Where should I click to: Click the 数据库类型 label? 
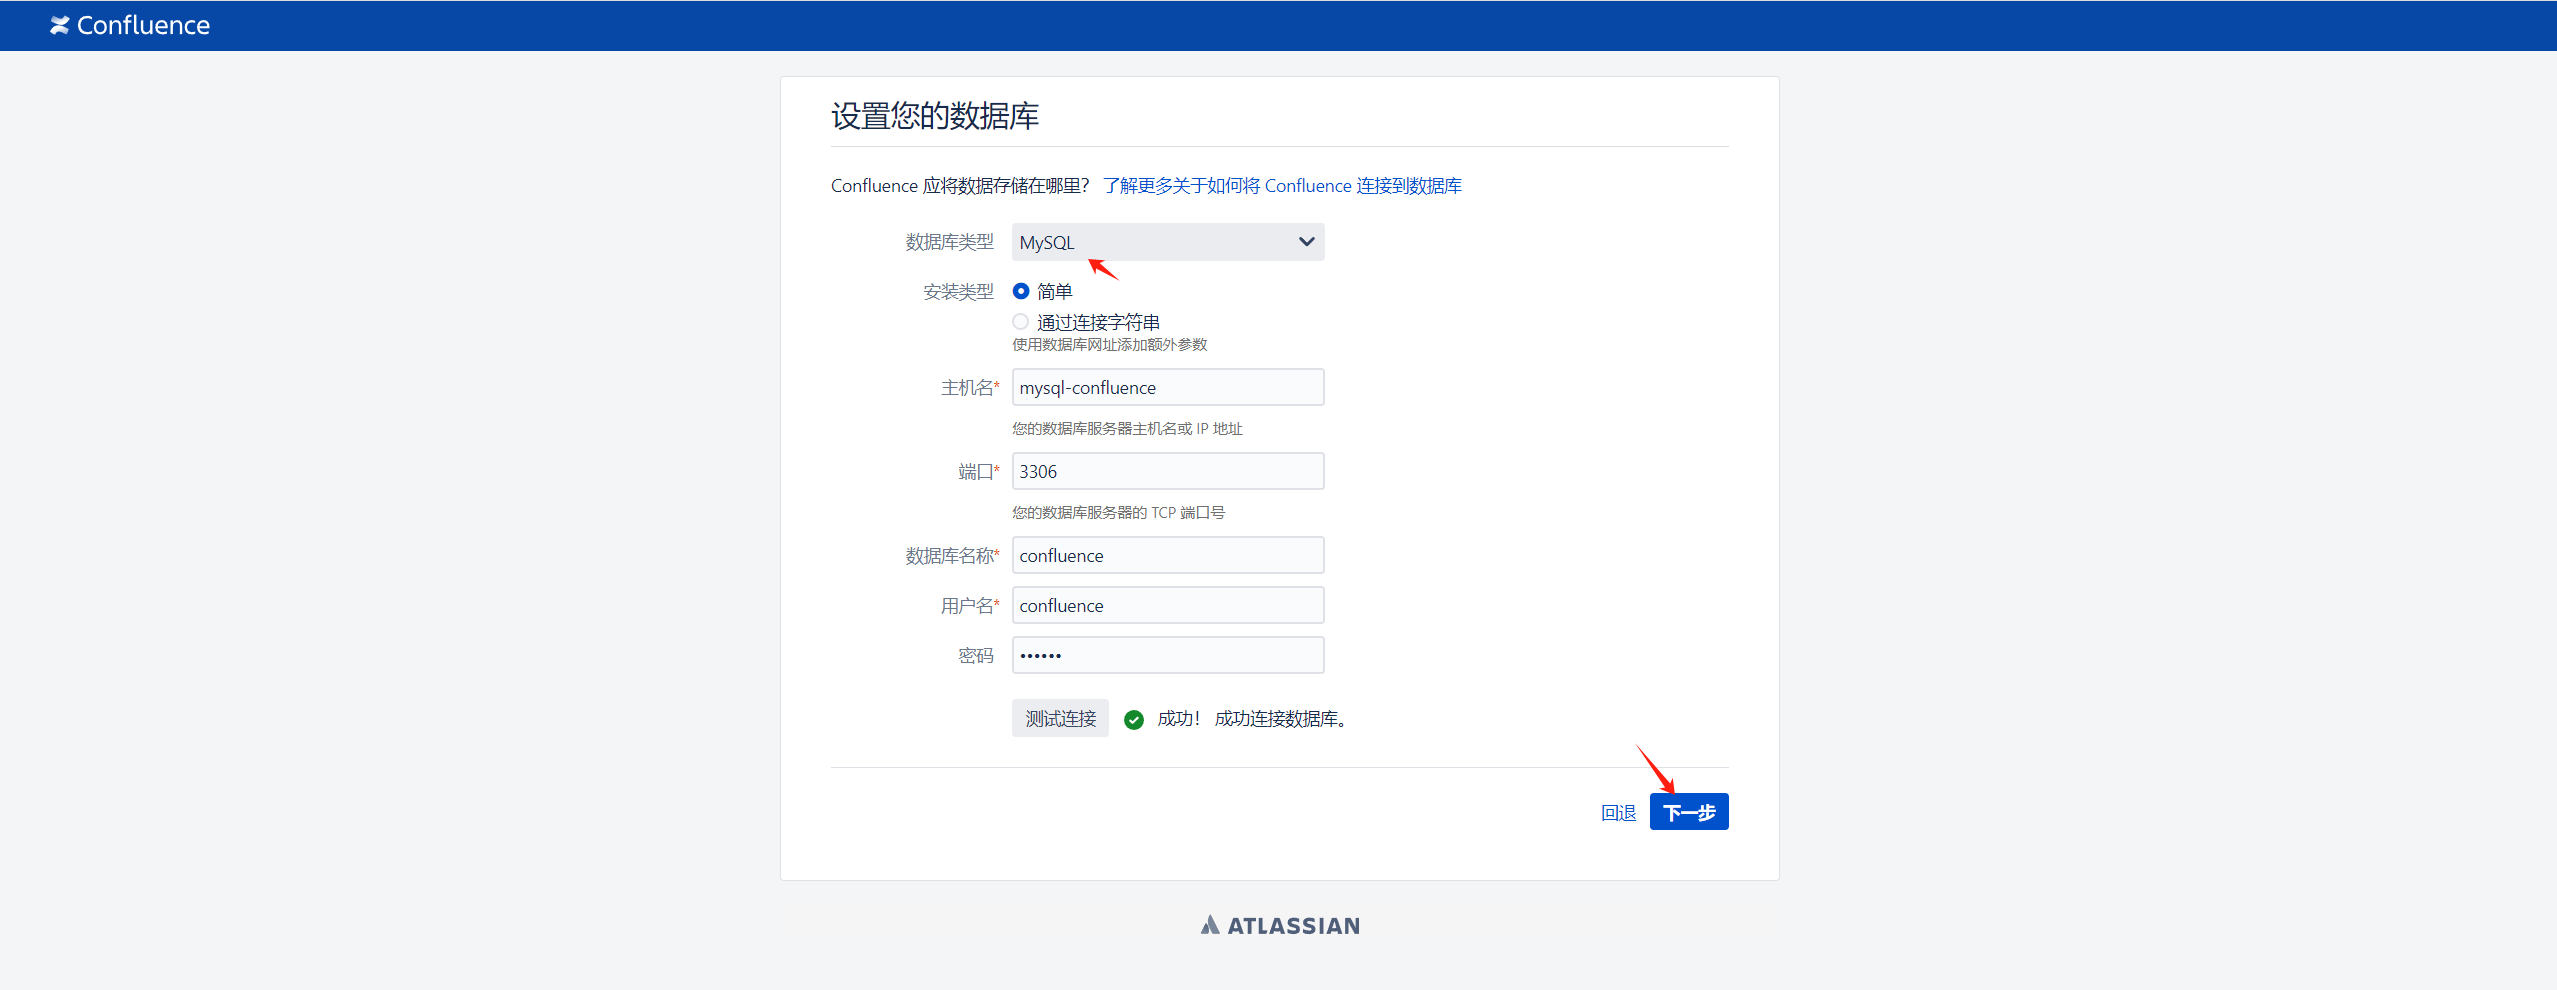[949, 242]
